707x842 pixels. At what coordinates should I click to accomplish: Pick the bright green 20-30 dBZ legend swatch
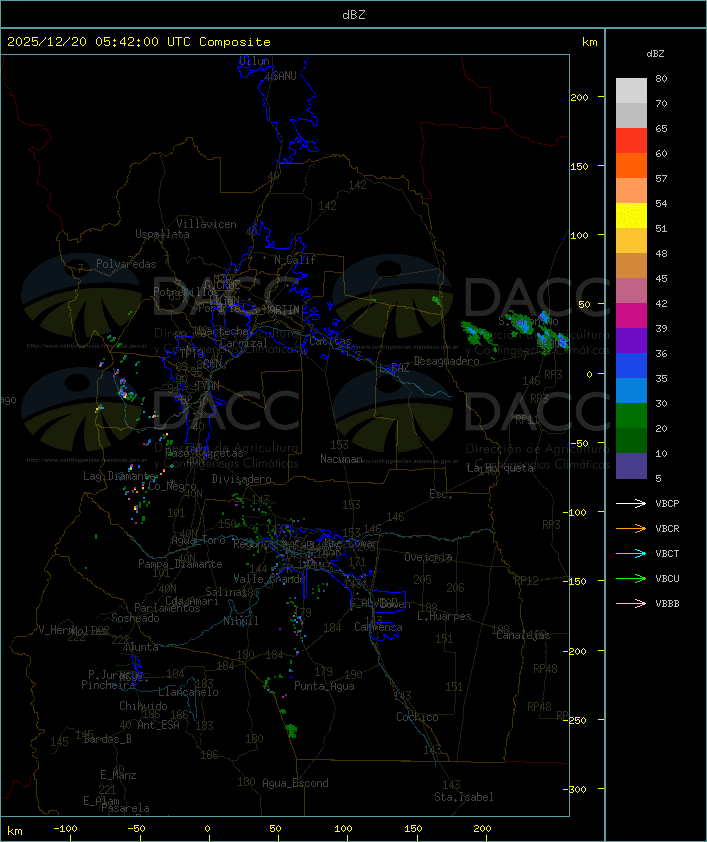631,416
